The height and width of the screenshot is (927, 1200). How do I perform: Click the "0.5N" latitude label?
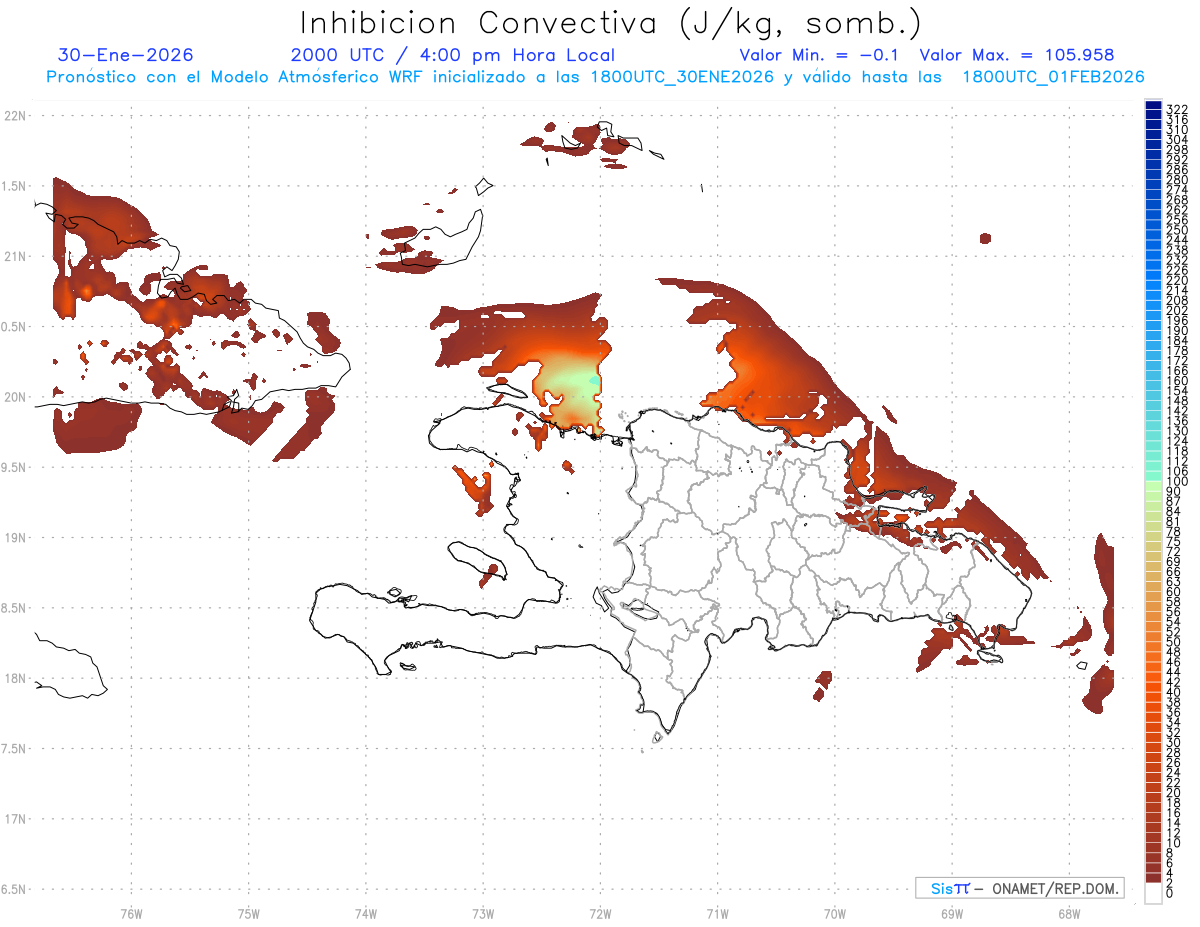click(14, 327)
